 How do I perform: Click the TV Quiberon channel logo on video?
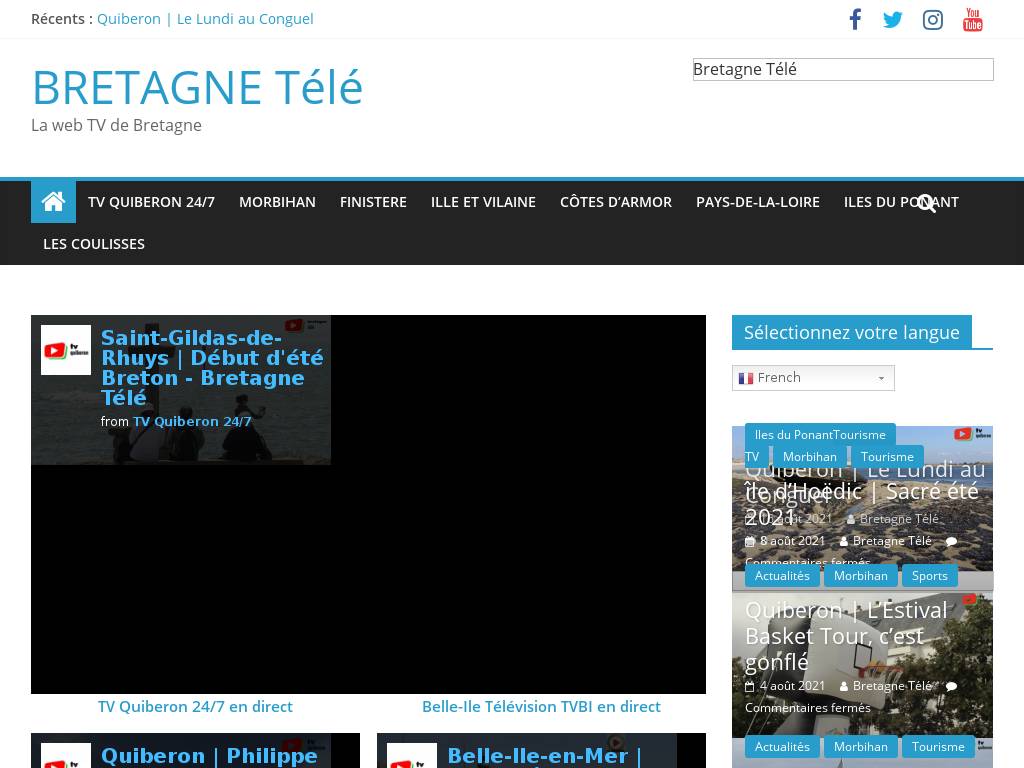[66, 350]
